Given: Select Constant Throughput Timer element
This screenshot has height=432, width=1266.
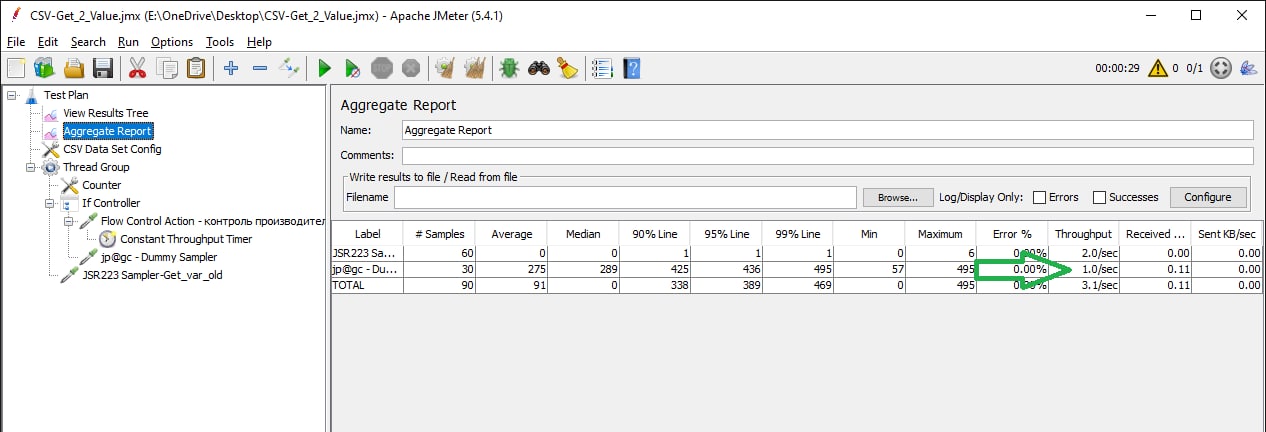Looking at the screenshot, I should pyautogui.click(x=186, y=239).
